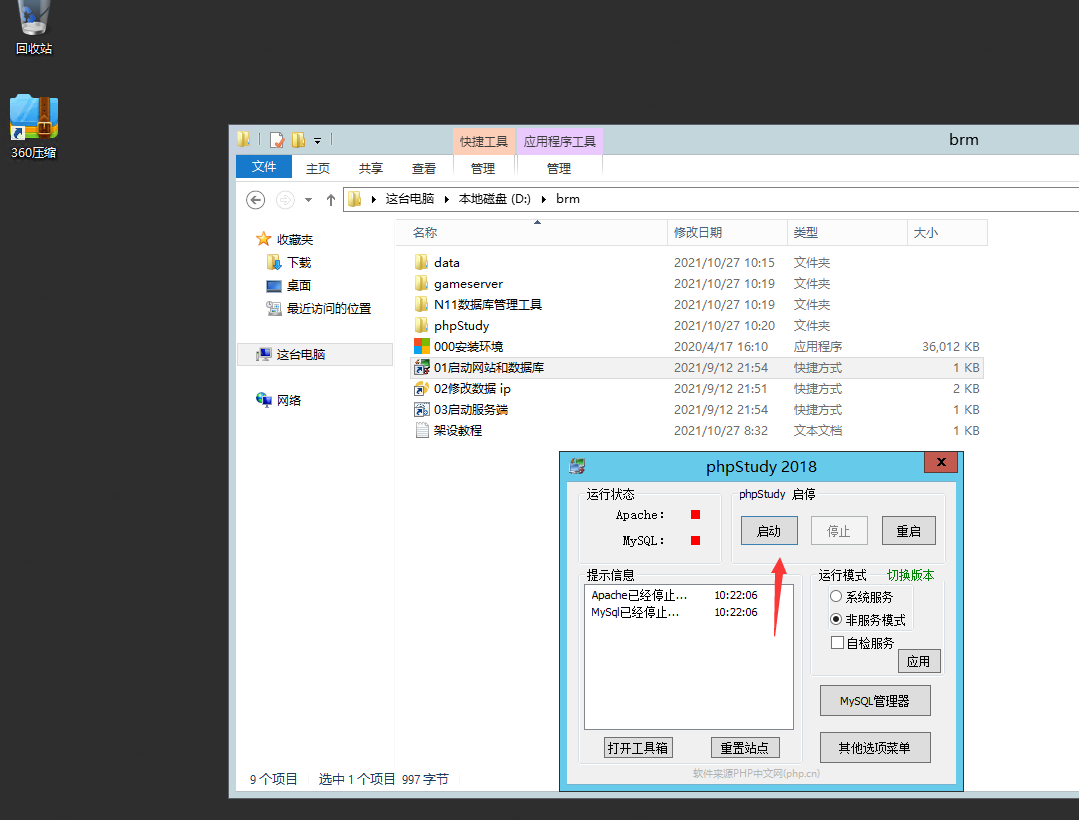Sort by the 修改日期 column header
This screenshot has width=1079, height=820.
coord(727,233)
